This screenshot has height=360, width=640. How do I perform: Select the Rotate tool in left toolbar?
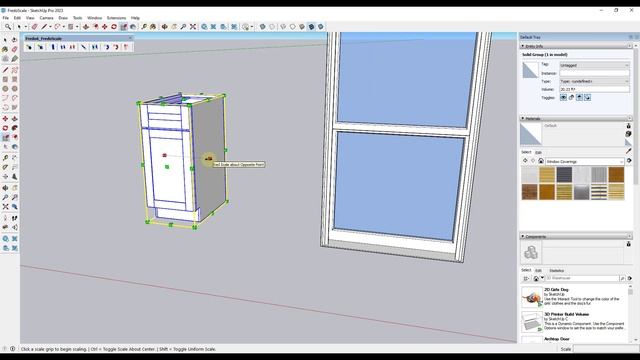5,128
